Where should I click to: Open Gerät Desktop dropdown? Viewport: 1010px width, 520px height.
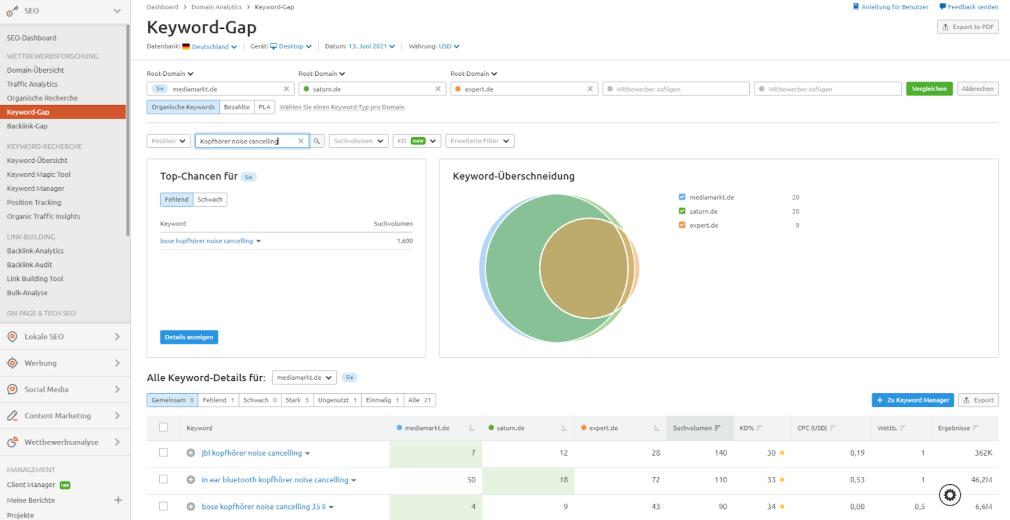(x=291, y=46)
